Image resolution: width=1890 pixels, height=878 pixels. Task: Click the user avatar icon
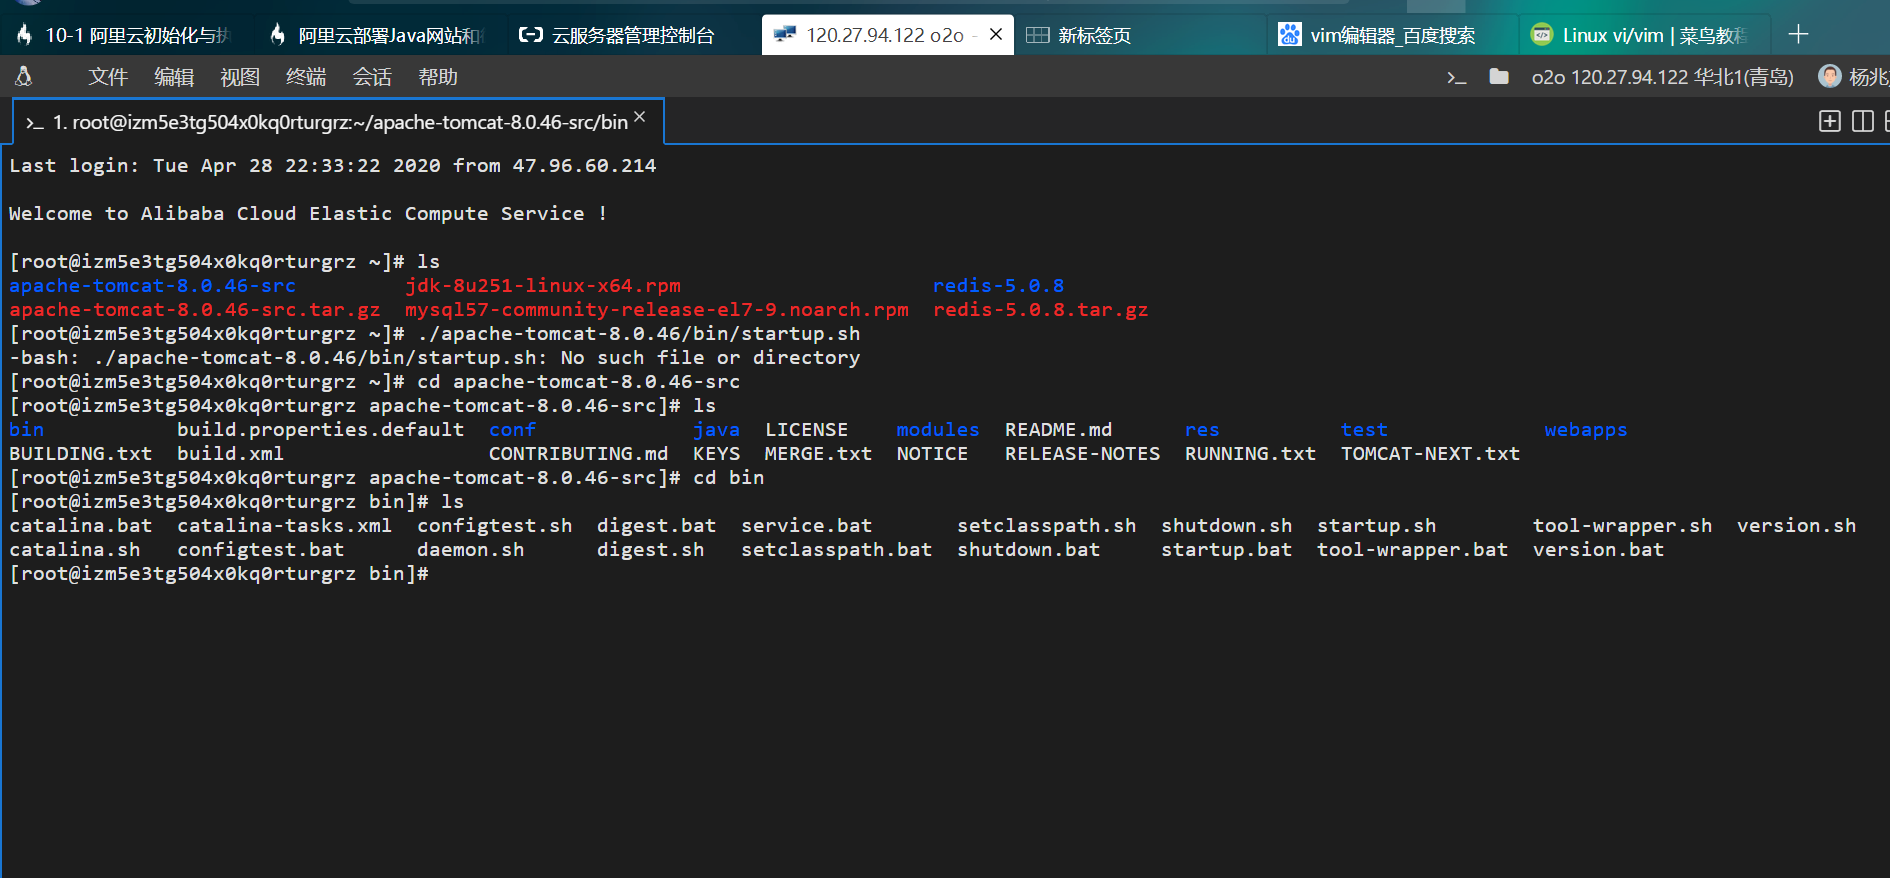click(x=1830, y=76)
